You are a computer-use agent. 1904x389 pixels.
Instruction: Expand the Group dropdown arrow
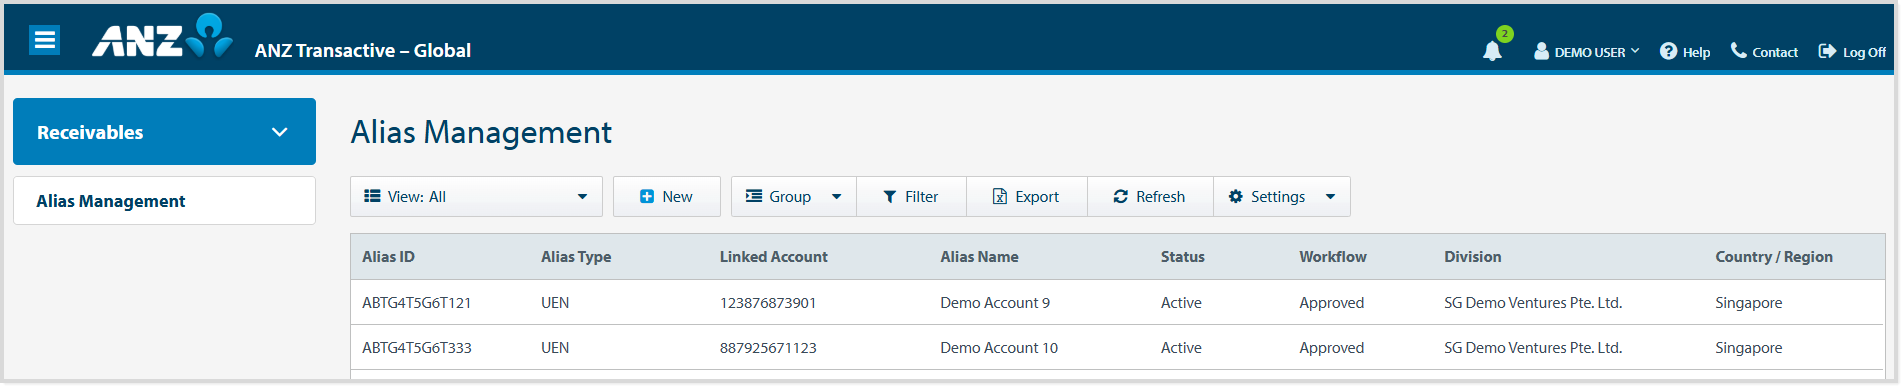coord(837,197)
